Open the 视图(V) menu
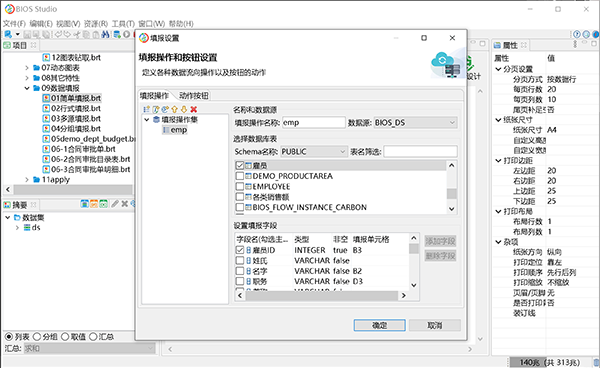This screenshot has height=368, width=600. [x=68, y=24]
